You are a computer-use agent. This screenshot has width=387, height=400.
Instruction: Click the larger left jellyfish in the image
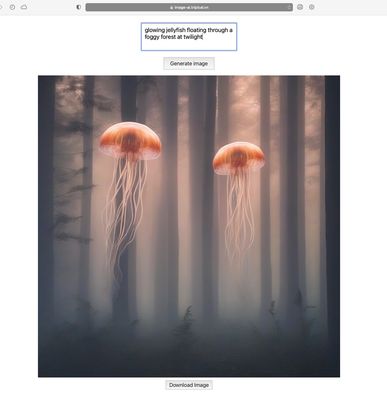tap(130, 141)
